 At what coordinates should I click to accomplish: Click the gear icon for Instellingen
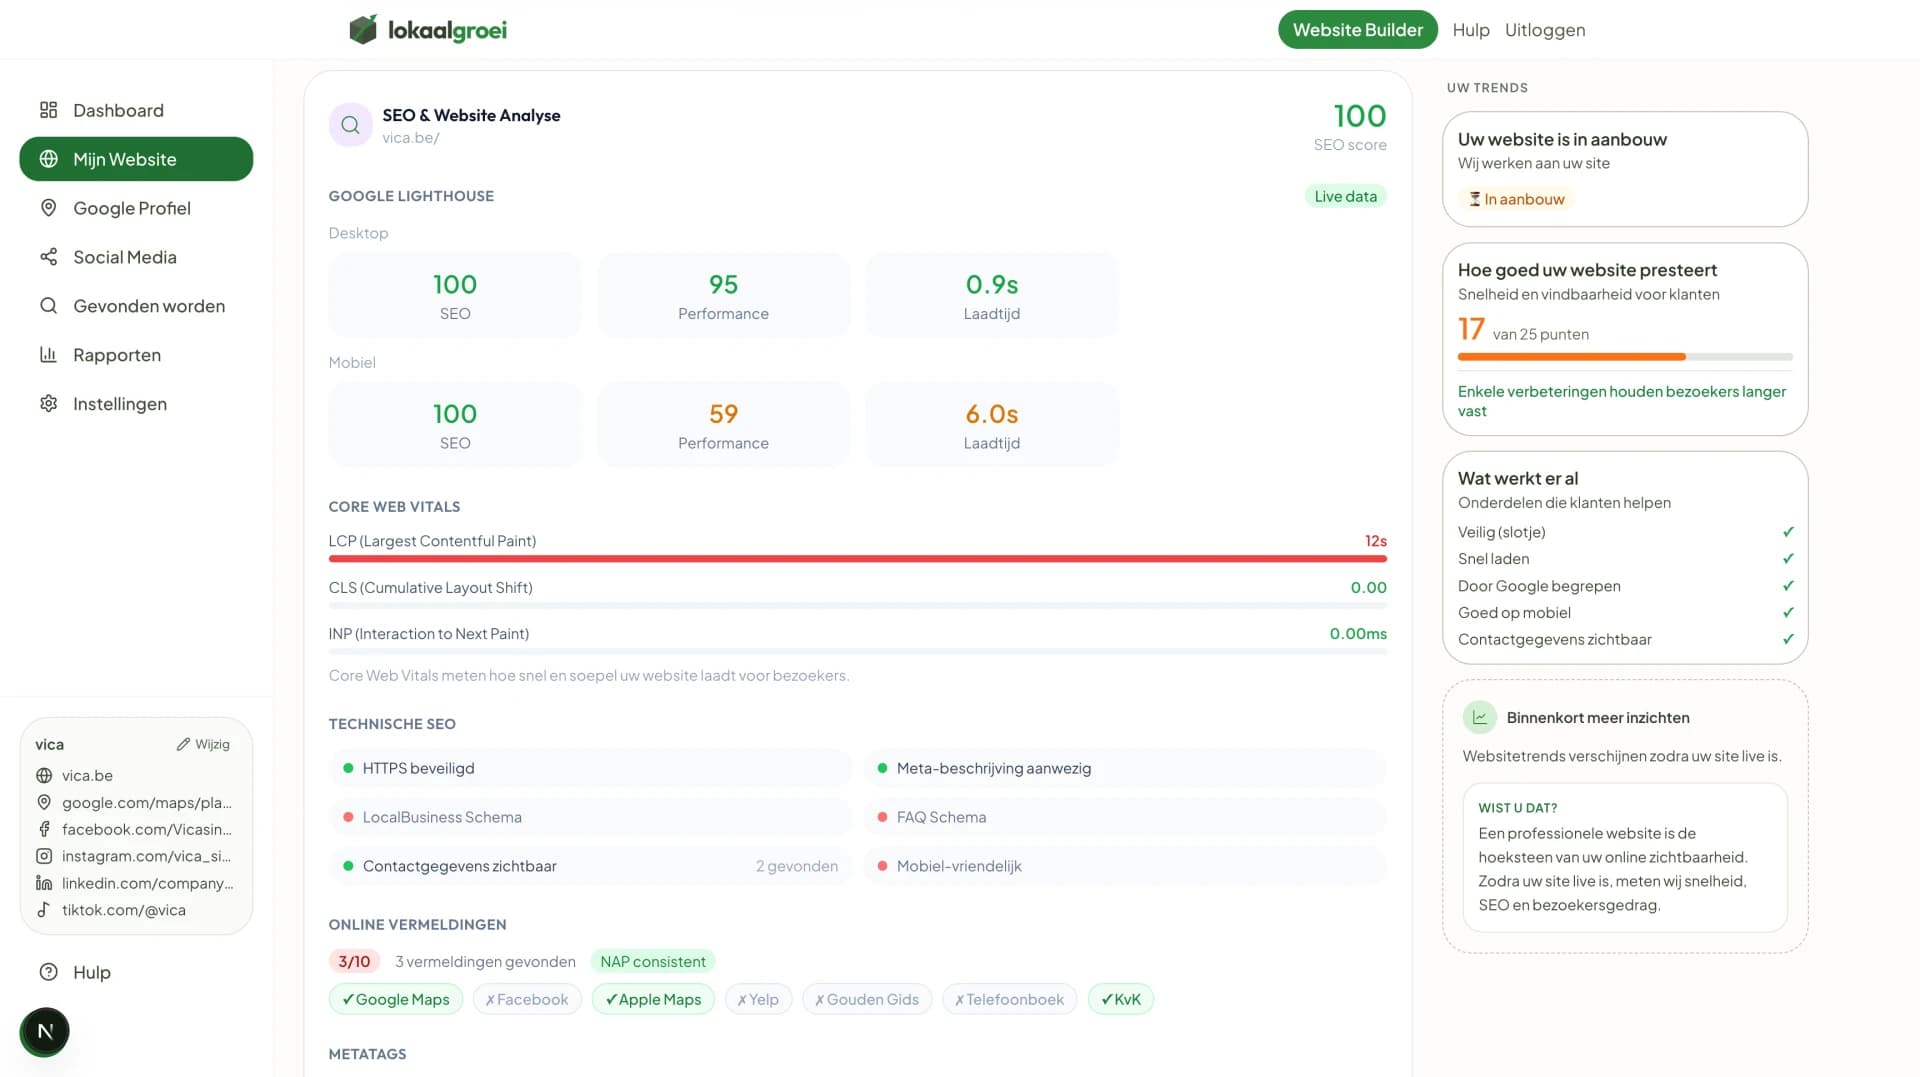pos(48,404)
